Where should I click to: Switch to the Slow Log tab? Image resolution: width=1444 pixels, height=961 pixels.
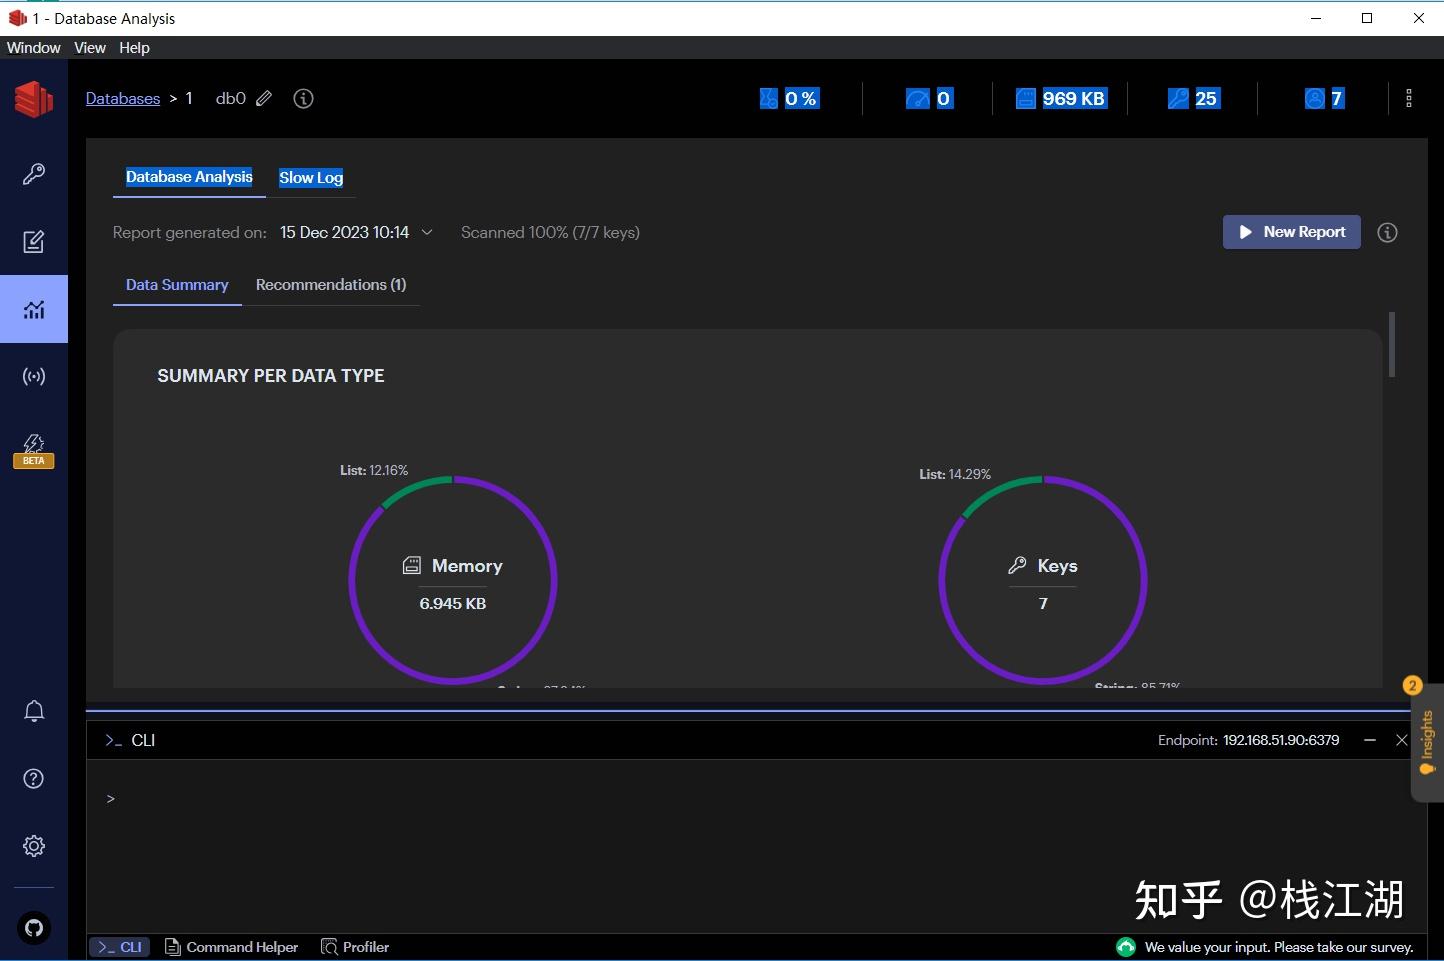[x=311, y=177]
